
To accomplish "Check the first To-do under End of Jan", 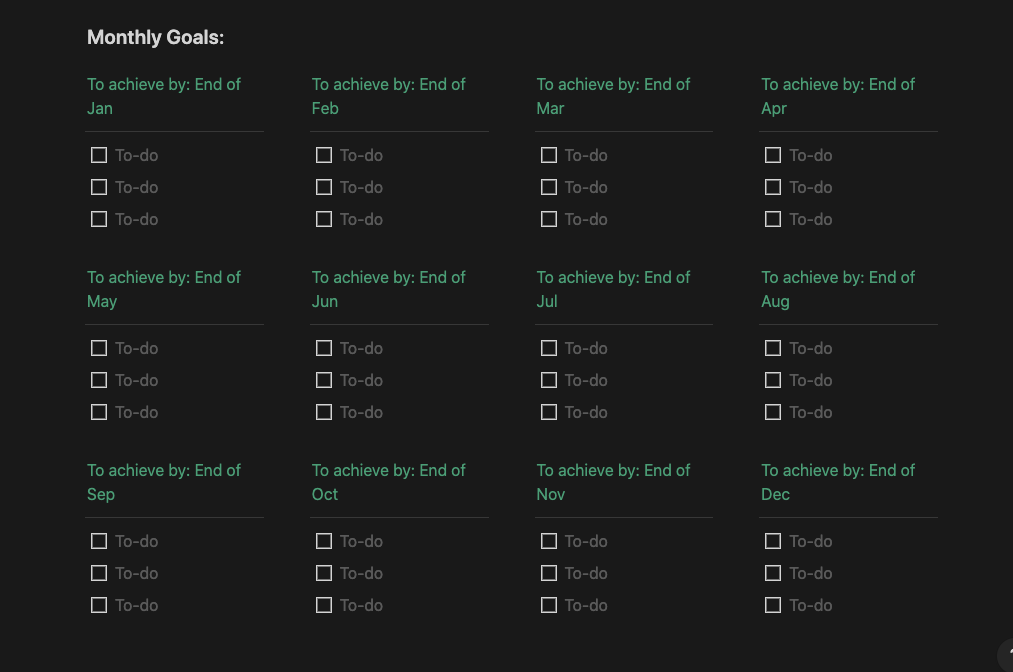I will point(99,155).
